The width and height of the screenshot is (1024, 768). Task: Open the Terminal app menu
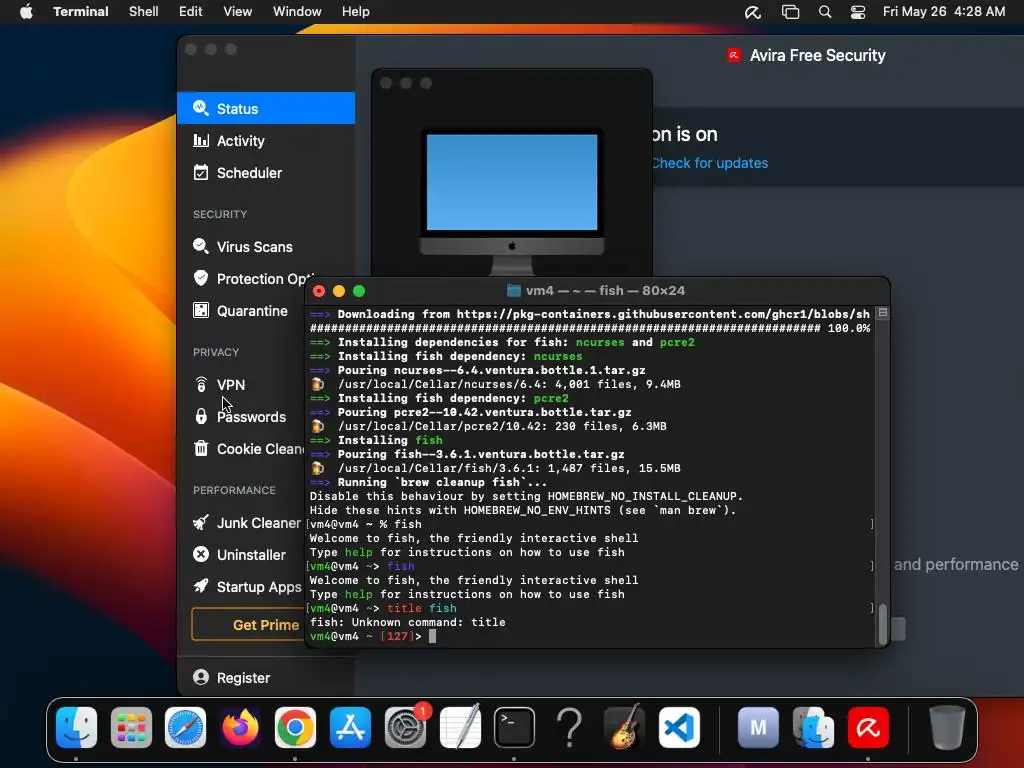[81, 12]
